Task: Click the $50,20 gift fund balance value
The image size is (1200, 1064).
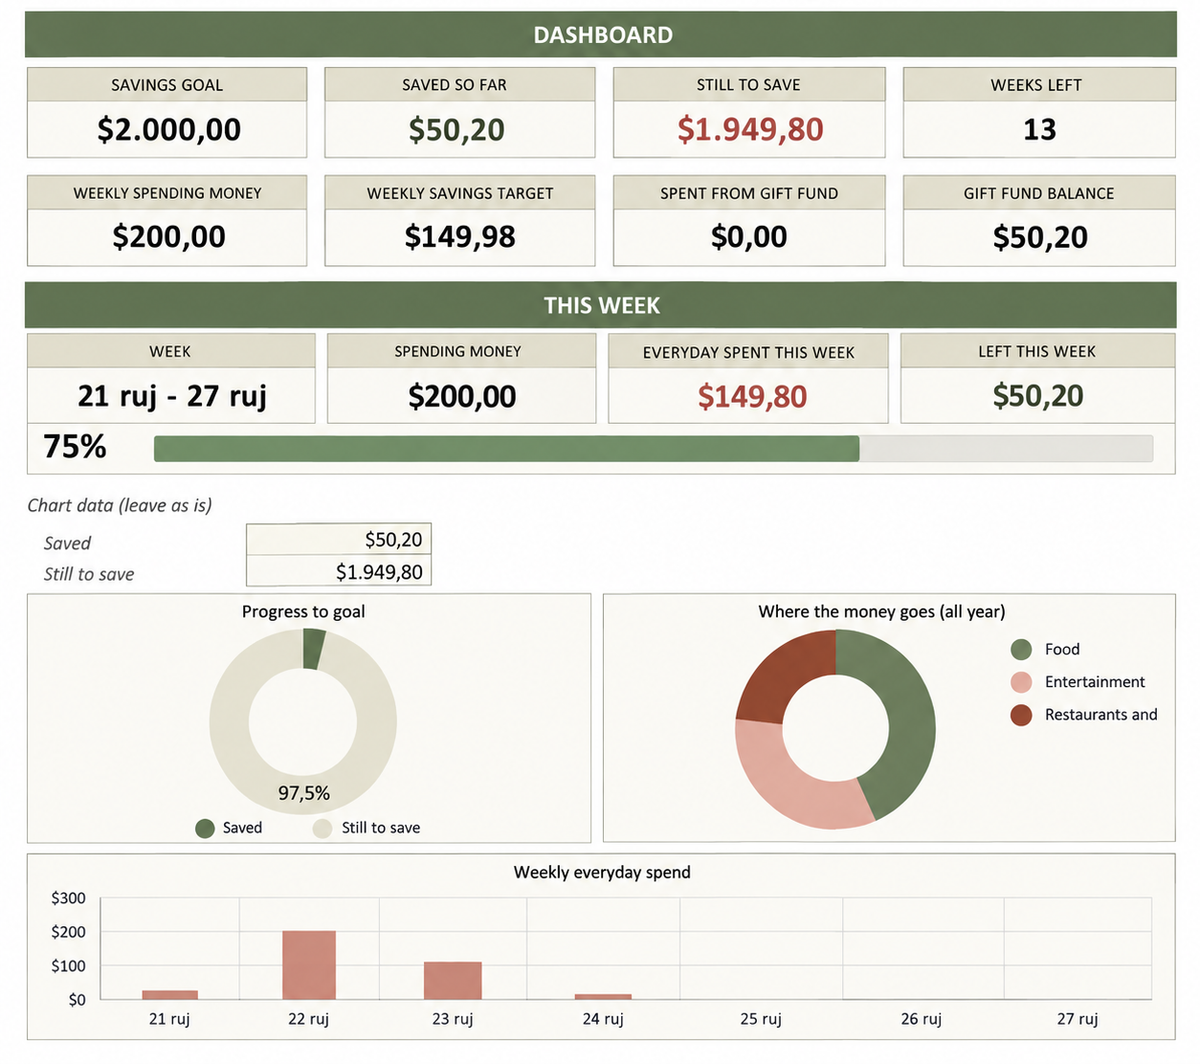Action: point(1040,237)
